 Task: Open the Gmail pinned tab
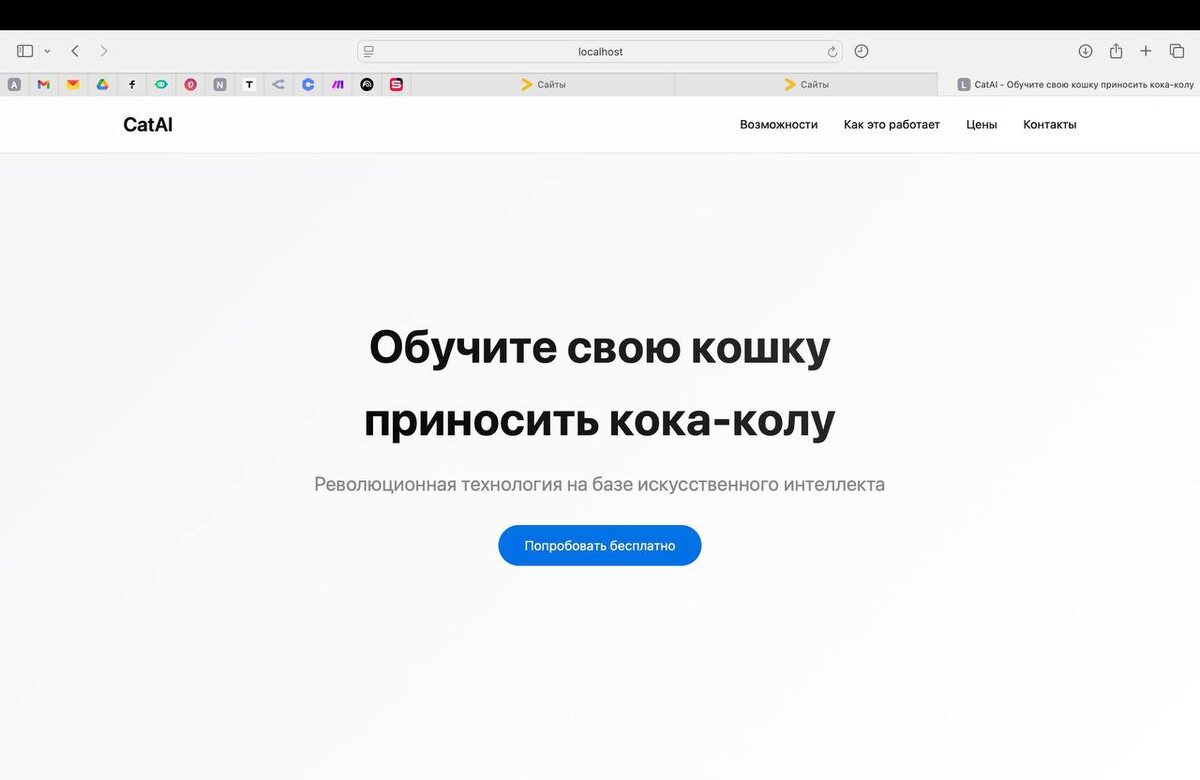[x=43, y=85]
